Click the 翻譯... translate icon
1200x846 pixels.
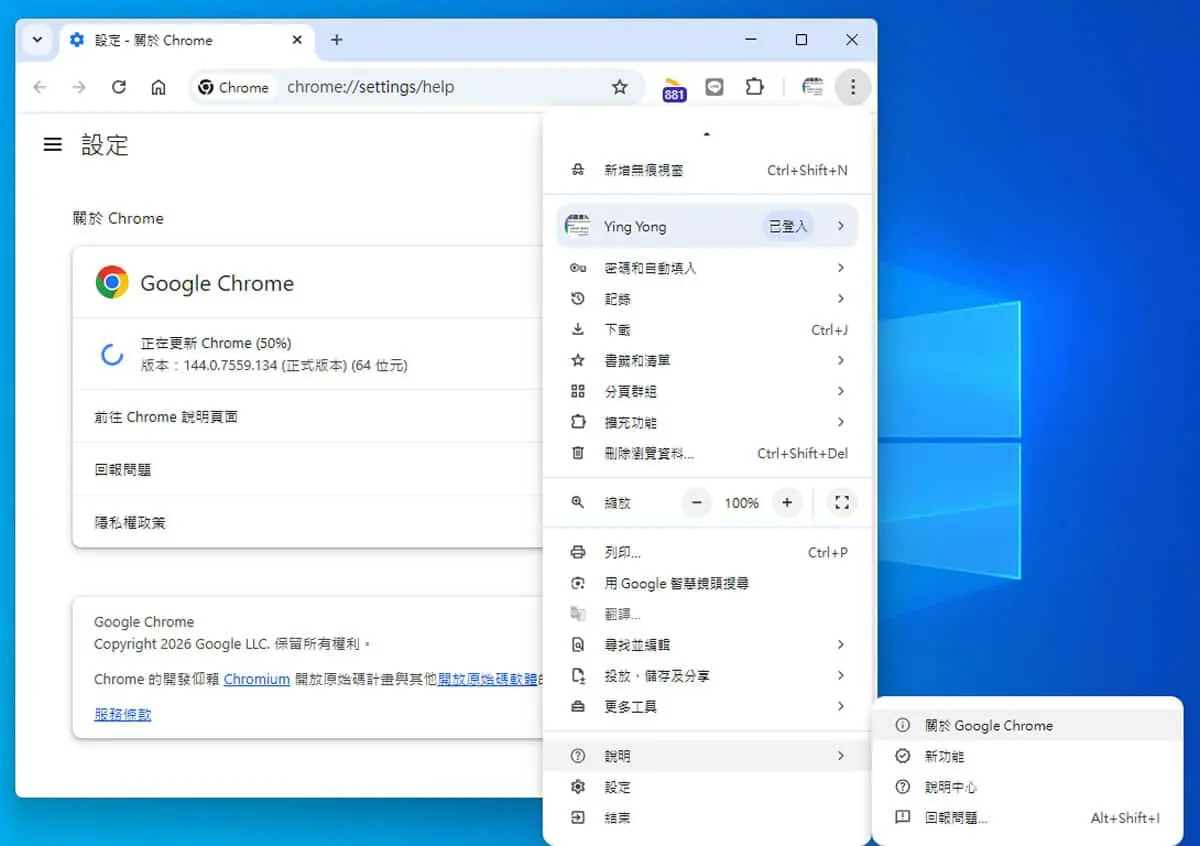578,614
